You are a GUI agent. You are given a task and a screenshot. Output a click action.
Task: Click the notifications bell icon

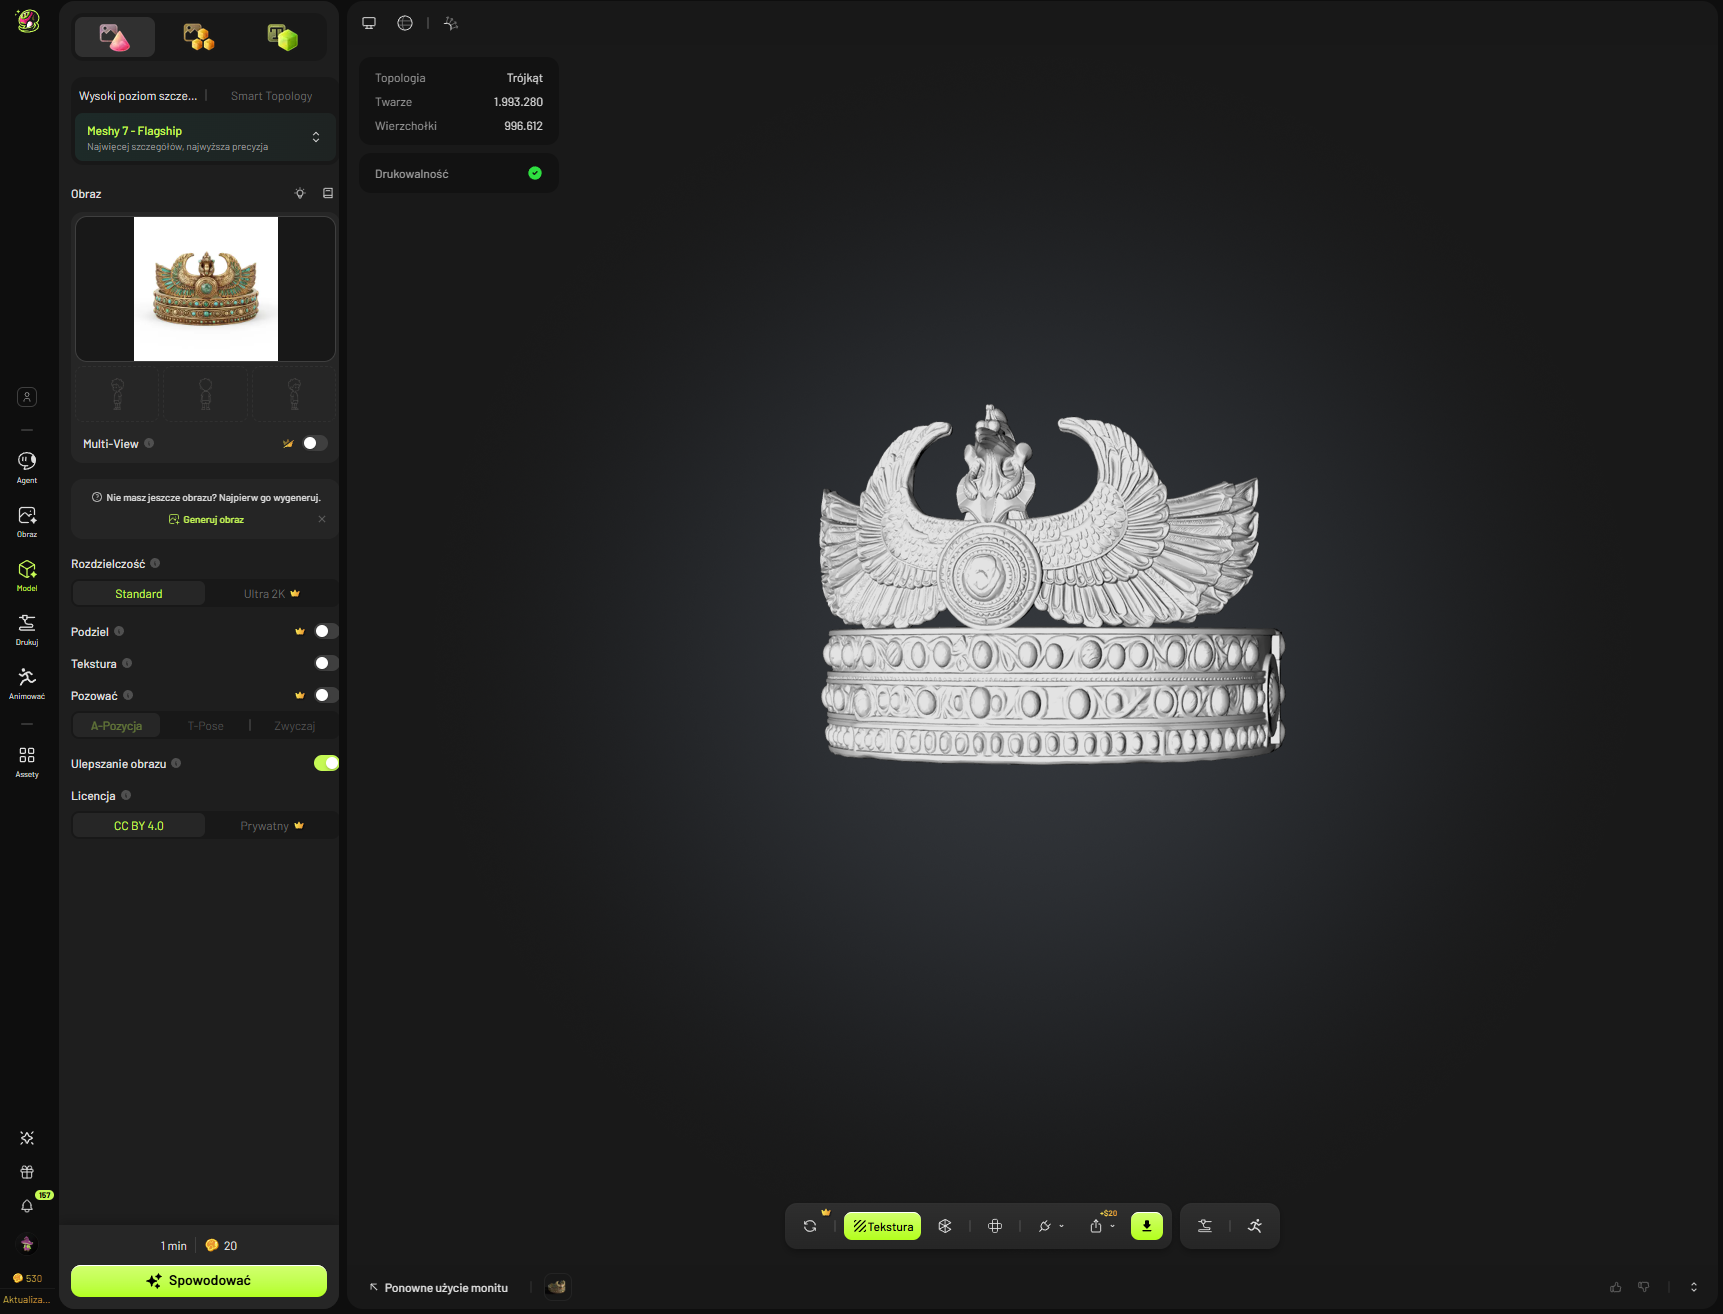27,1206
